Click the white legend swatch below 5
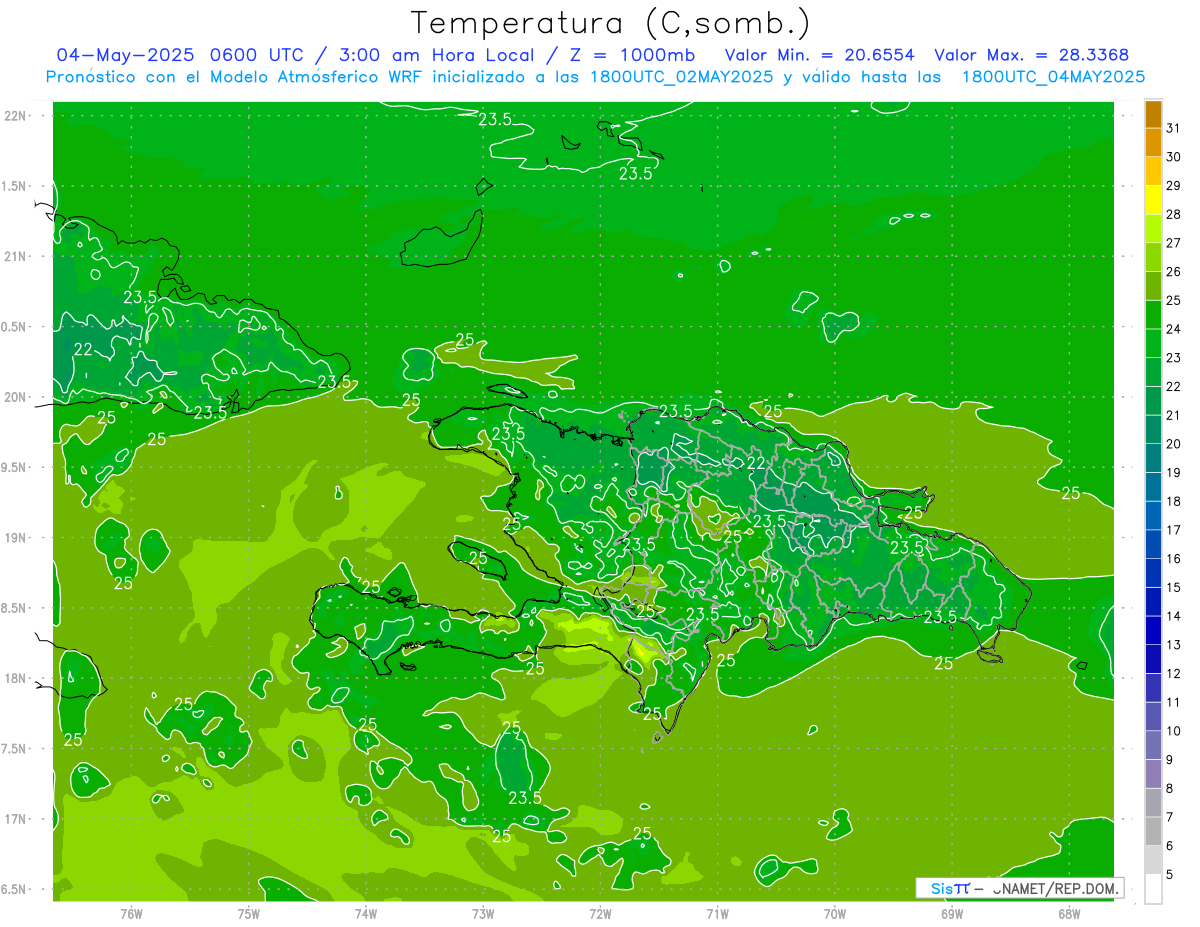The image size is (1200, 927). coord(1153,889)
